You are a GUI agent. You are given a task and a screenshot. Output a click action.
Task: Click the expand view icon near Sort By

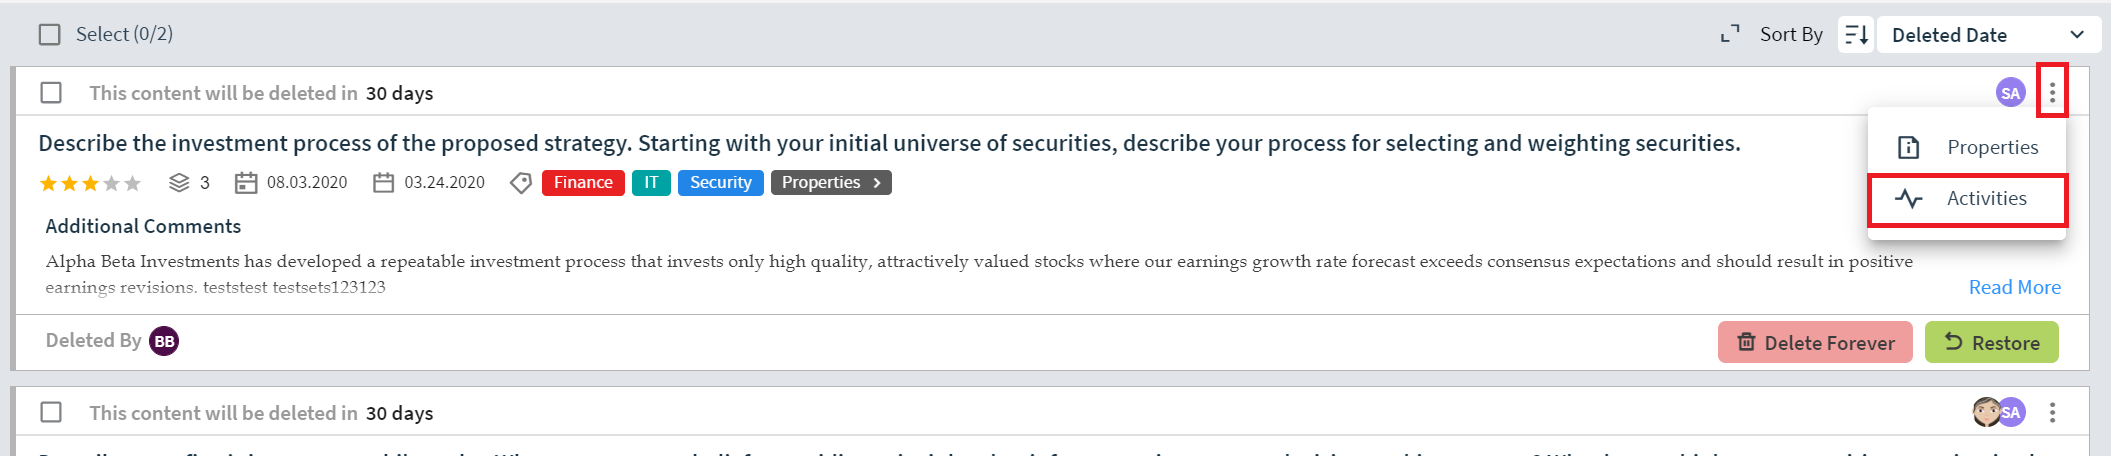1730,34
